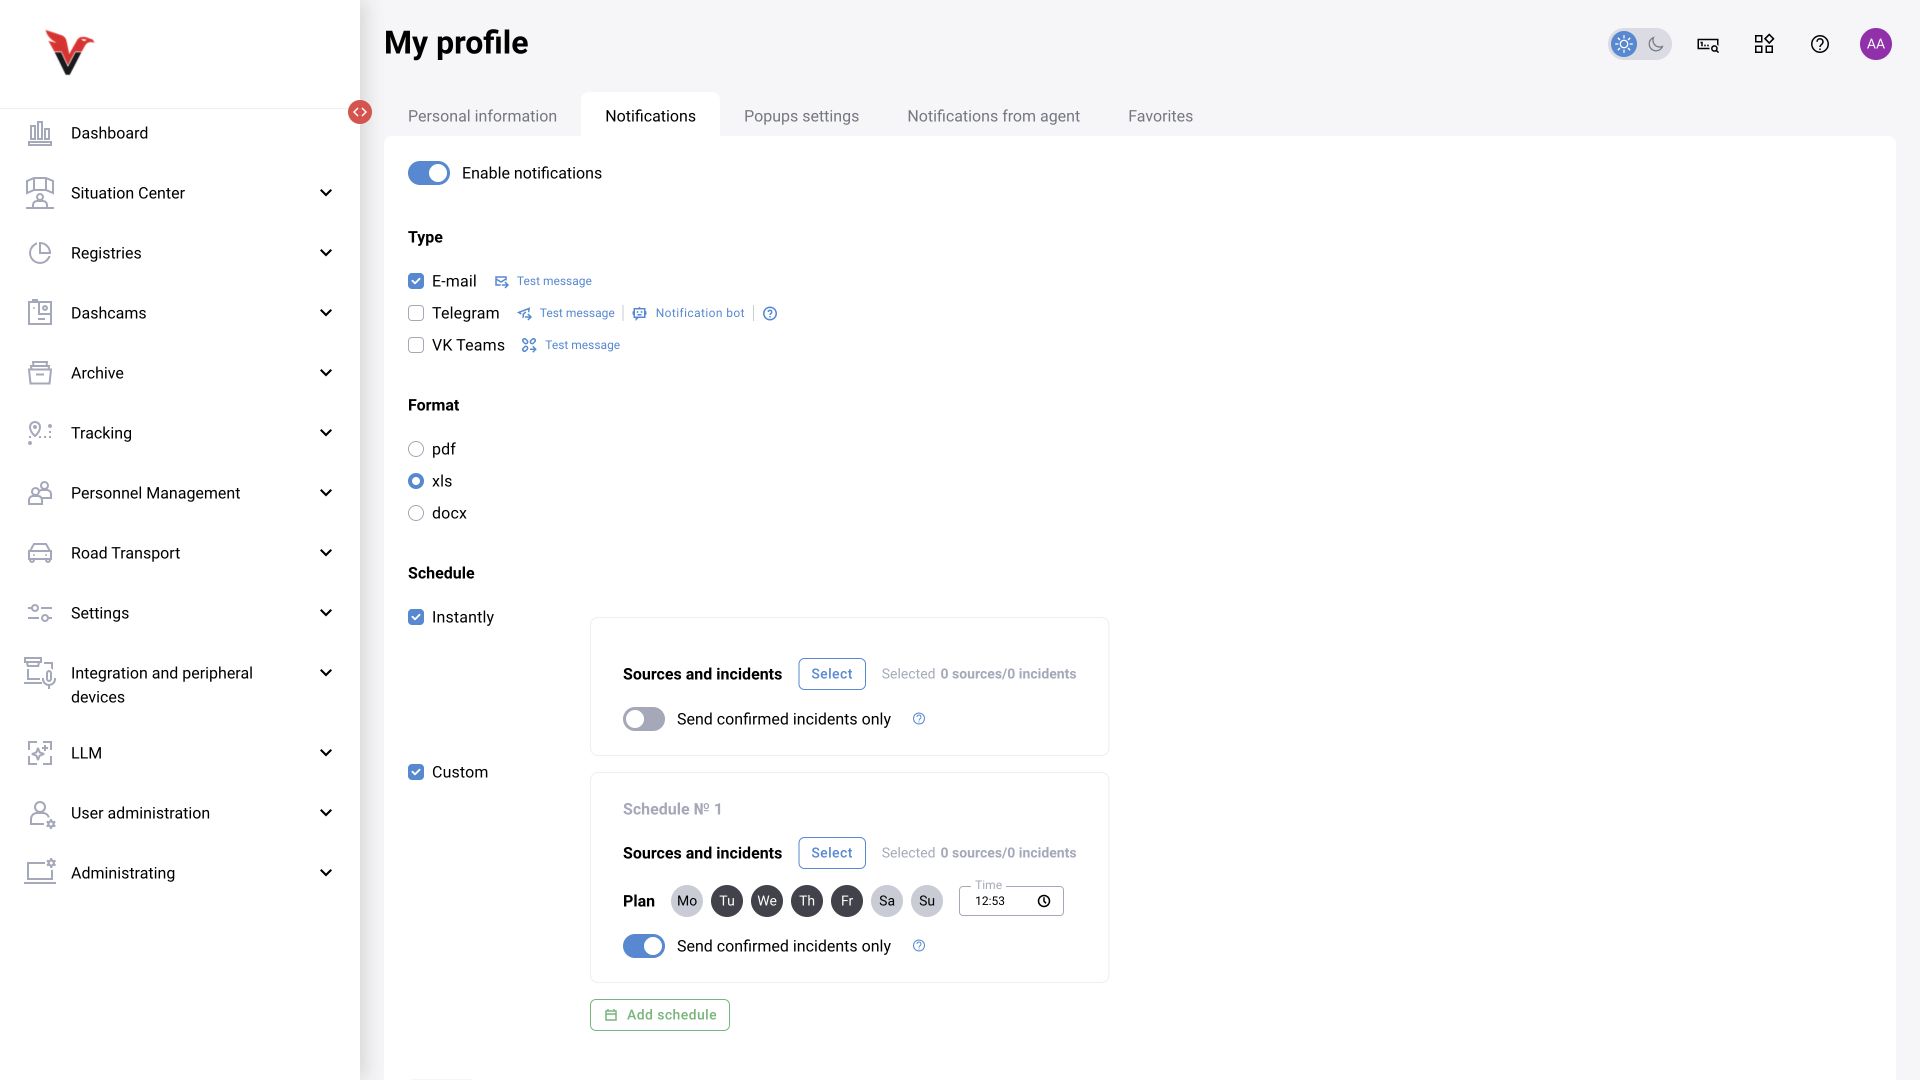Click the Add schedule button
Image resolution: width=1920 pixels, height=1080 pixels.
(x=660, y=1015)
